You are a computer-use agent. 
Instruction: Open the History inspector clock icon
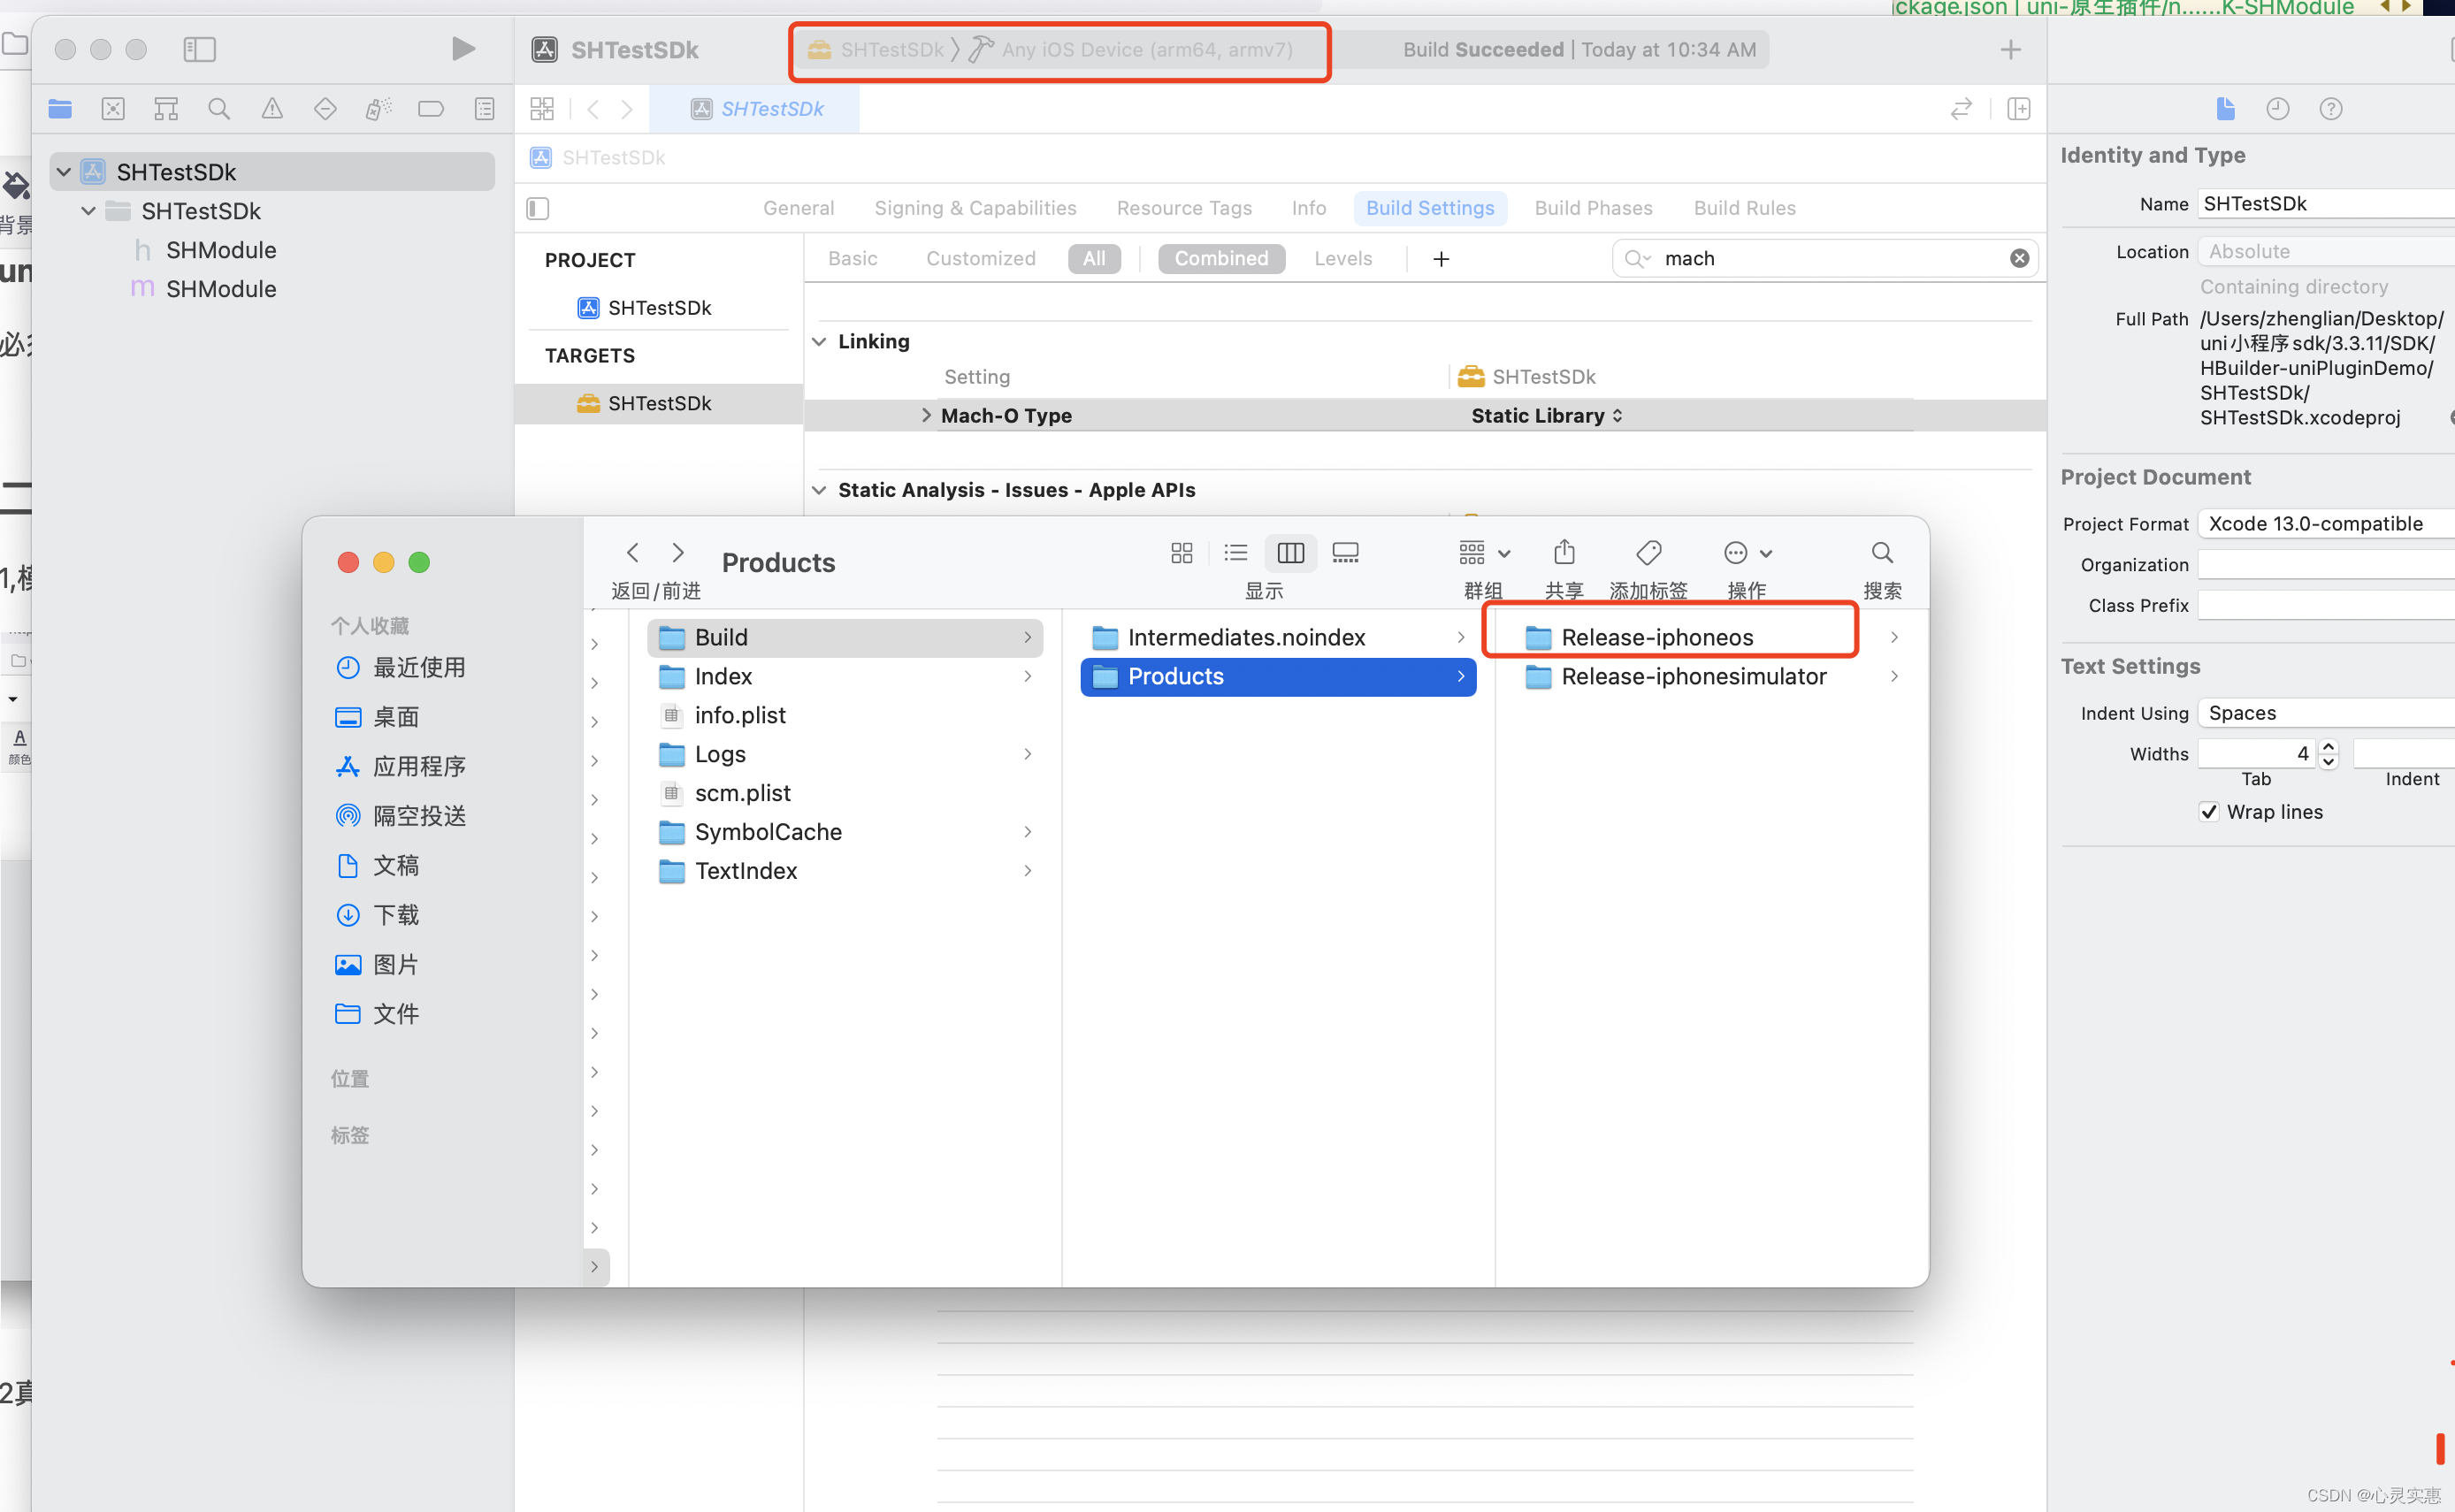pyautogui.click(x=2277, y=109)
